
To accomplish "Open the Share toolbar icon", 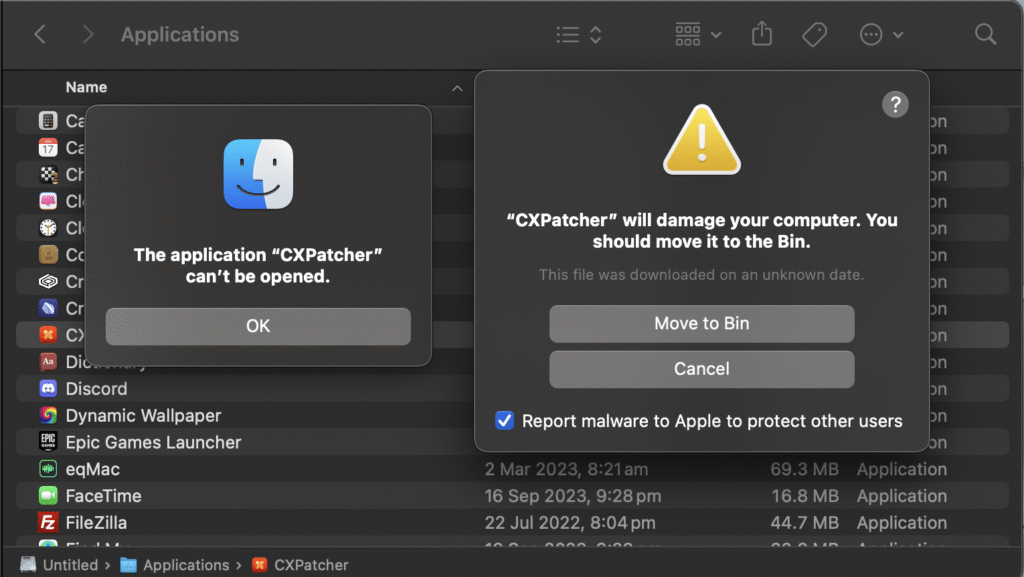I will pyautogui.click(x=762, y=35).
